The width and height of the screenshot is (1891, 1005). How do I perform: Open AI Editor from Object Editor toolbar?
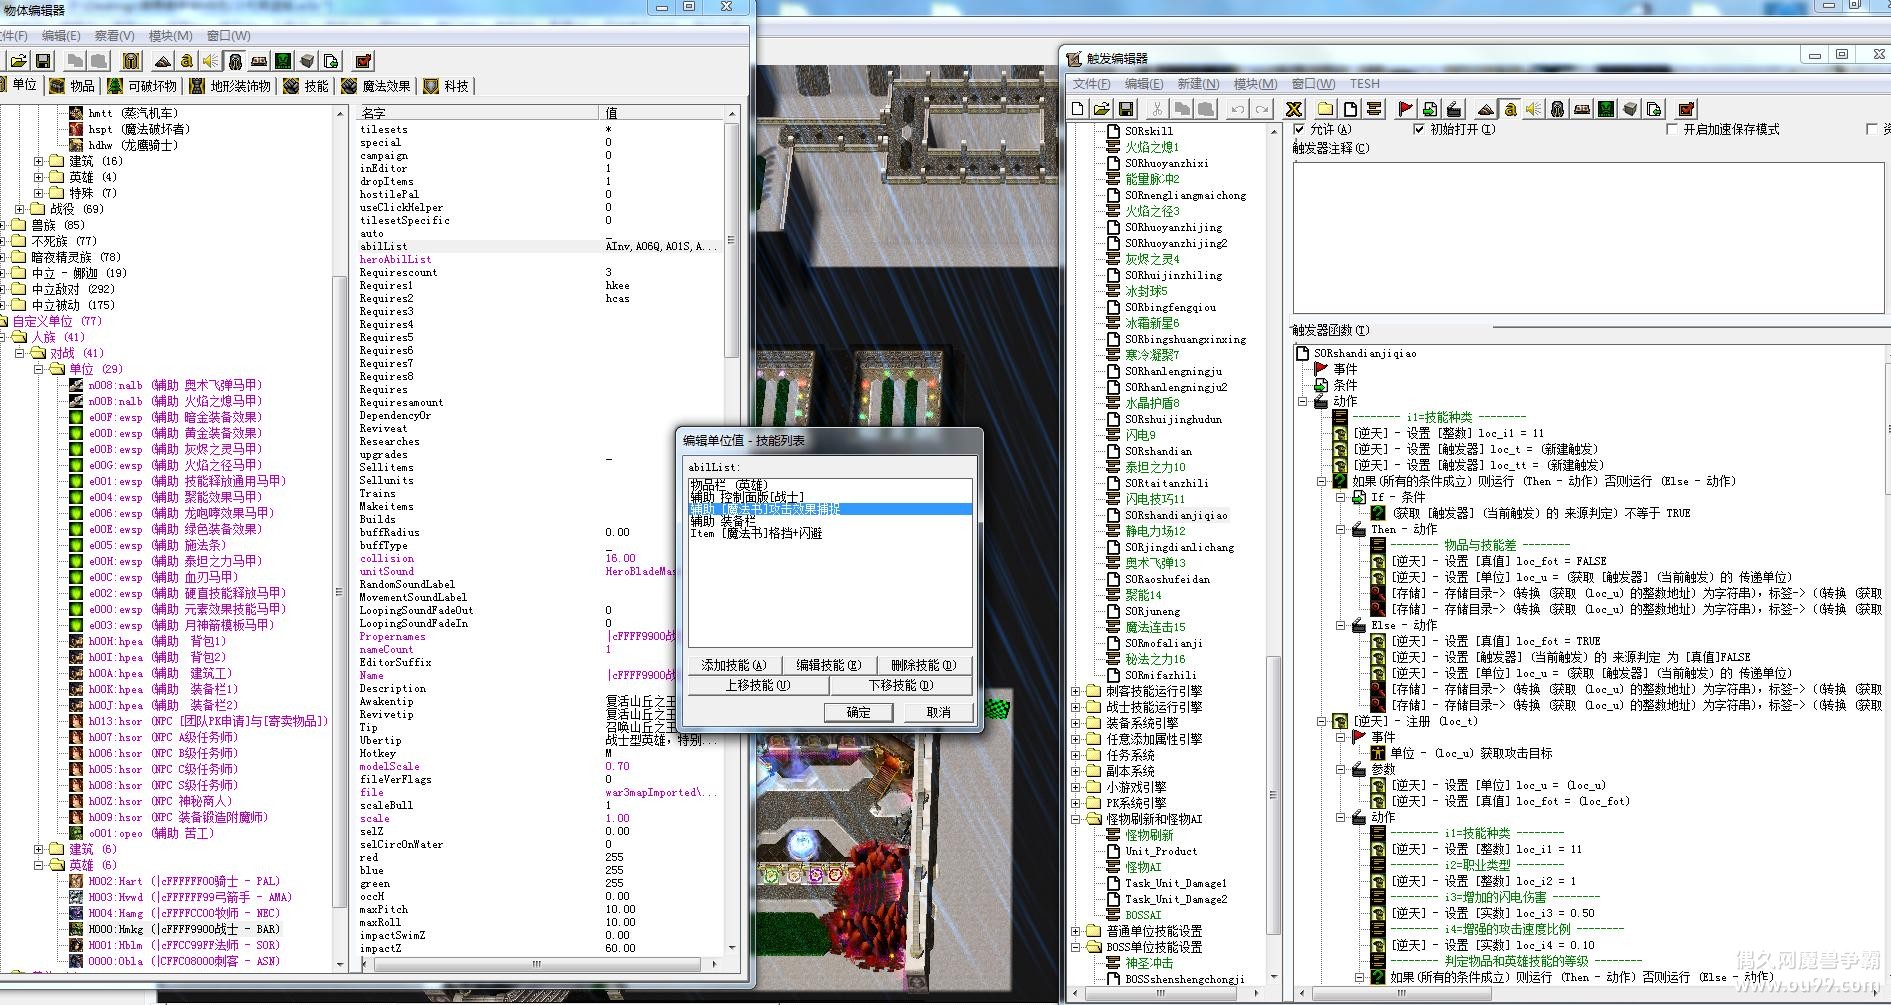click(283, 61)
